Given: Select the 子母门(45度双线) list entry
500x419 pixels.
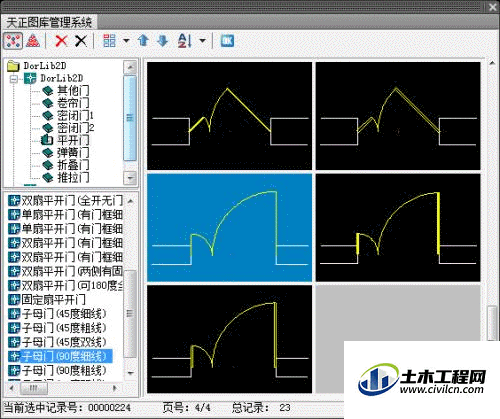Looking at the screenshot, I should click(57, 342).
